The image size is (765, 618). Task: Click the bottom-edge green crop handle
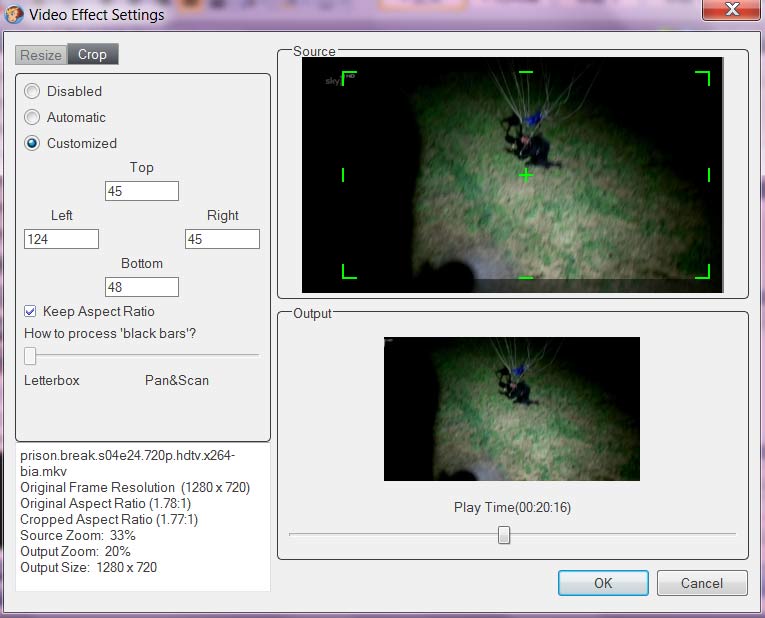(526, 278)
